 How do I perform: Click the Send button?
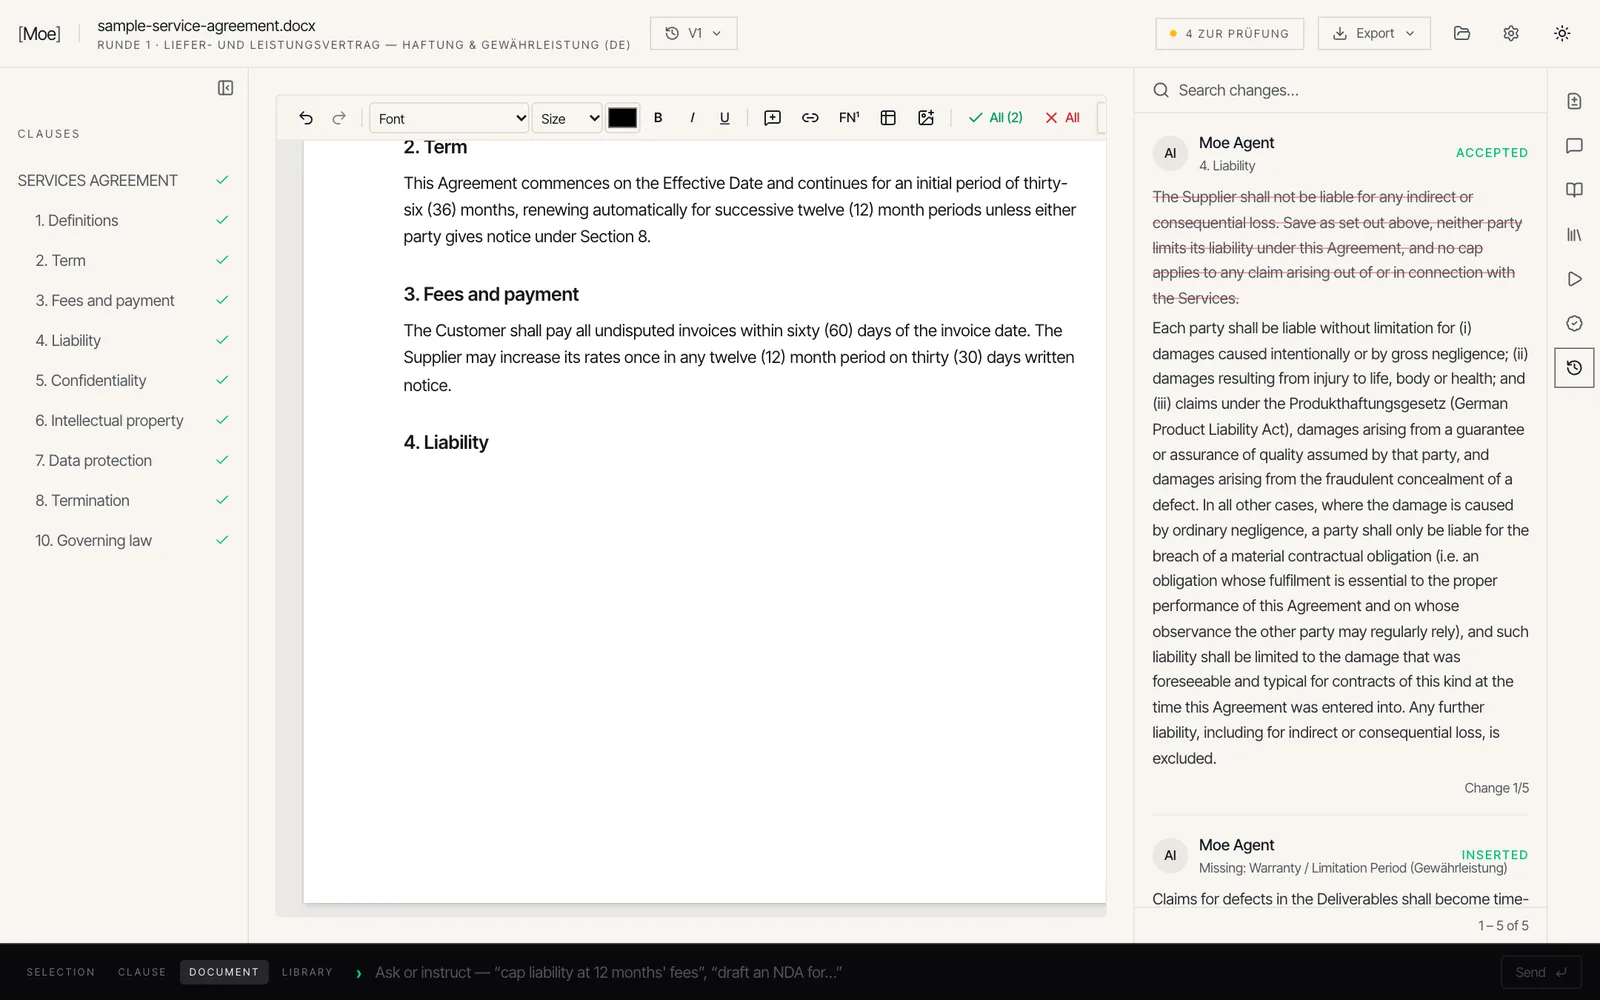coord(1541,972)
